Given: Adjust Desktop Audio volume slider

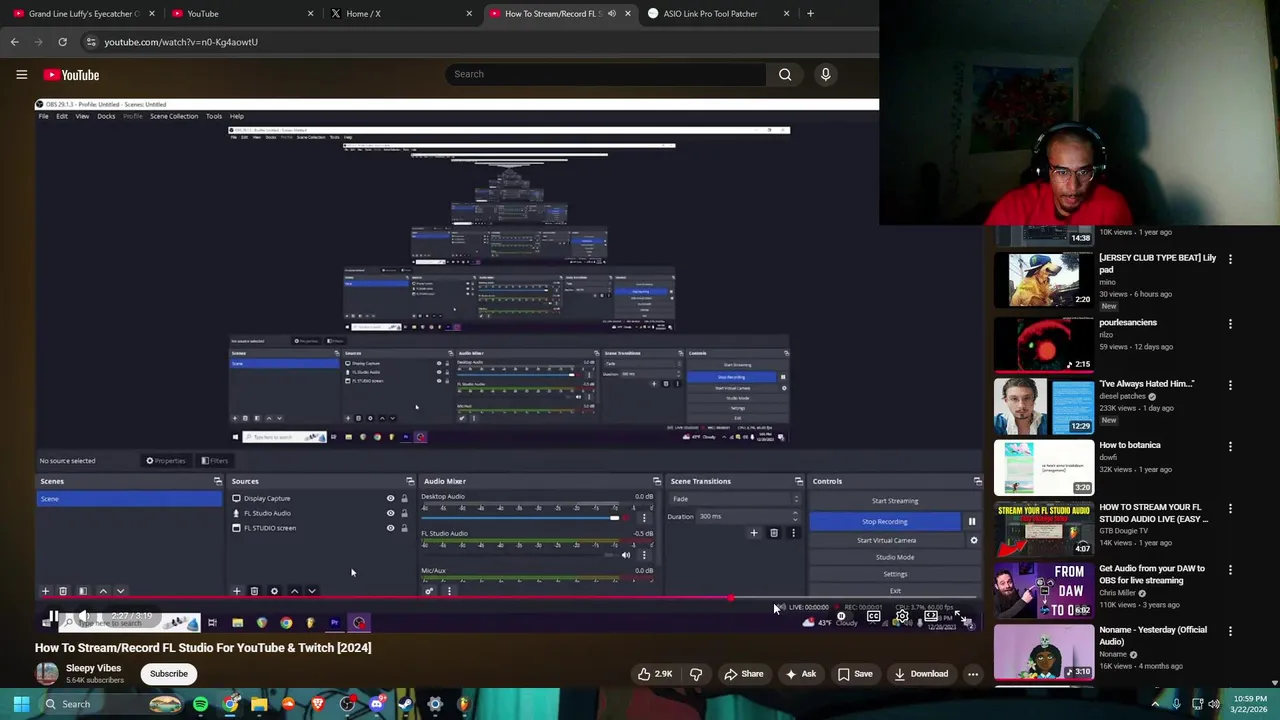Looking at the screenshot, I should pos(520,518).
